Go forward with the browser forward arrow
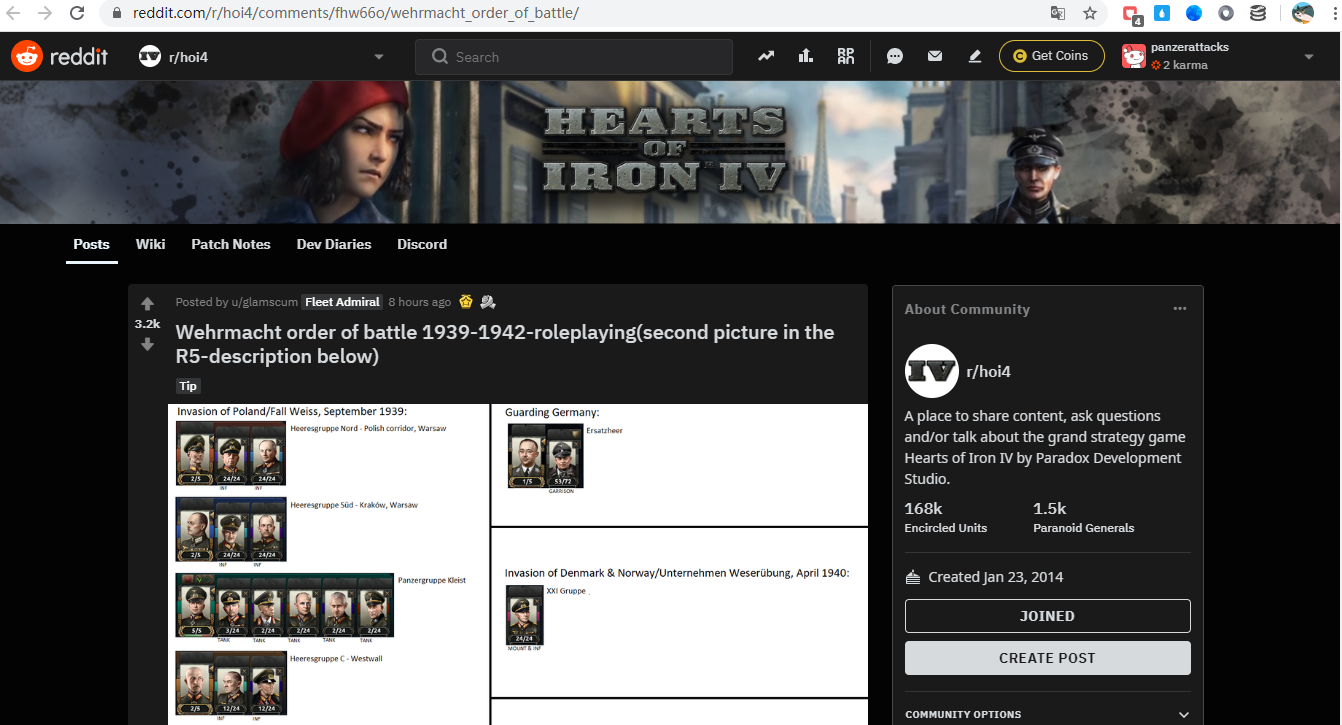The height and width of the screenshot is (725, 1342). click(44, 14)
